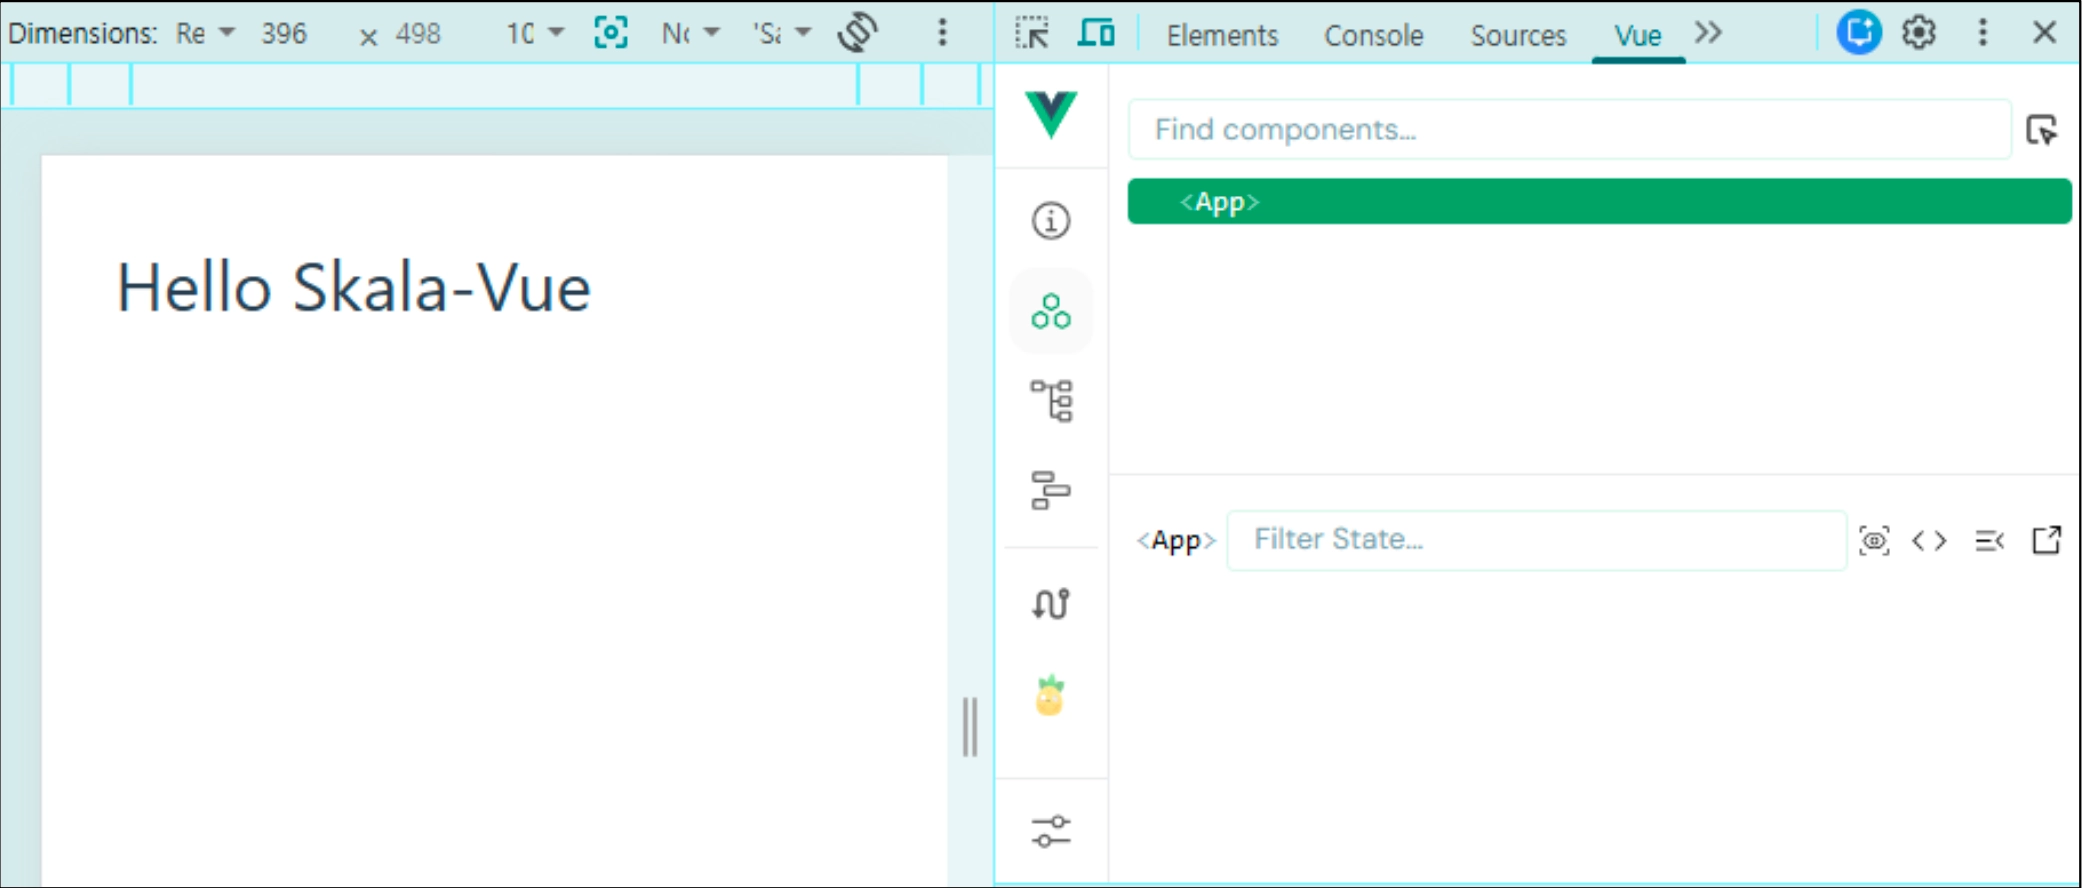This screenshot has height=888, width=2082.
Task: Switch to the Elements tab
Action: point(1222,35)
